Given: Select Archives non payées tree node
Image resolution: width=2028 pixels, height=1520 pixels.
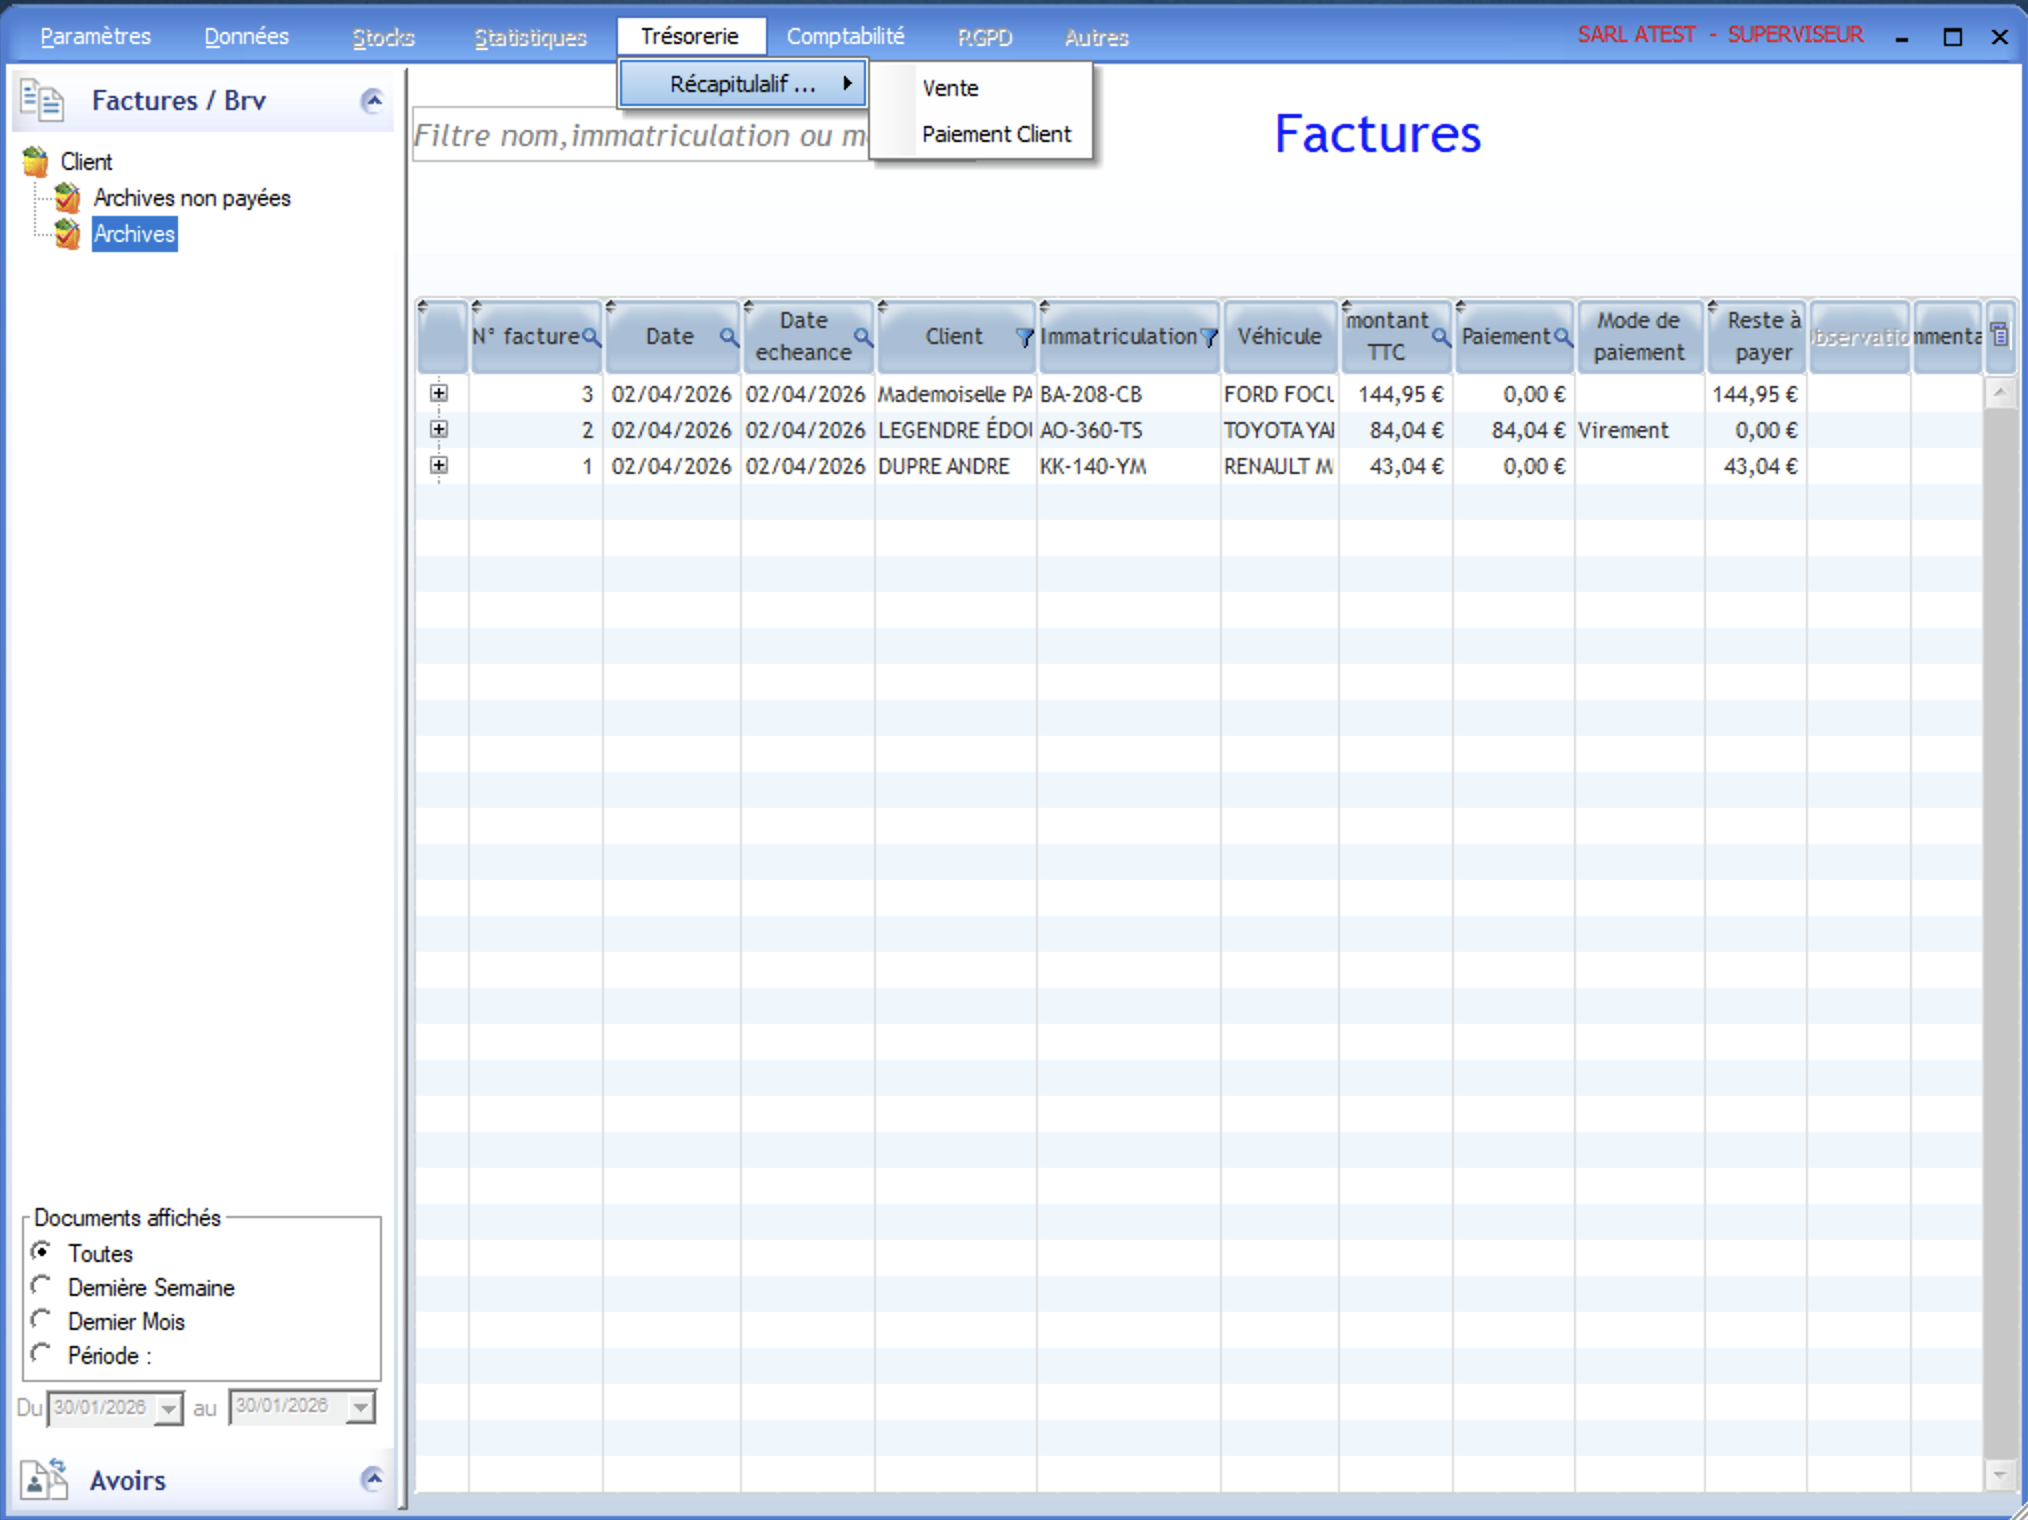Looking at the screenshot, I should pyautogui.click(x=191, y=198).
